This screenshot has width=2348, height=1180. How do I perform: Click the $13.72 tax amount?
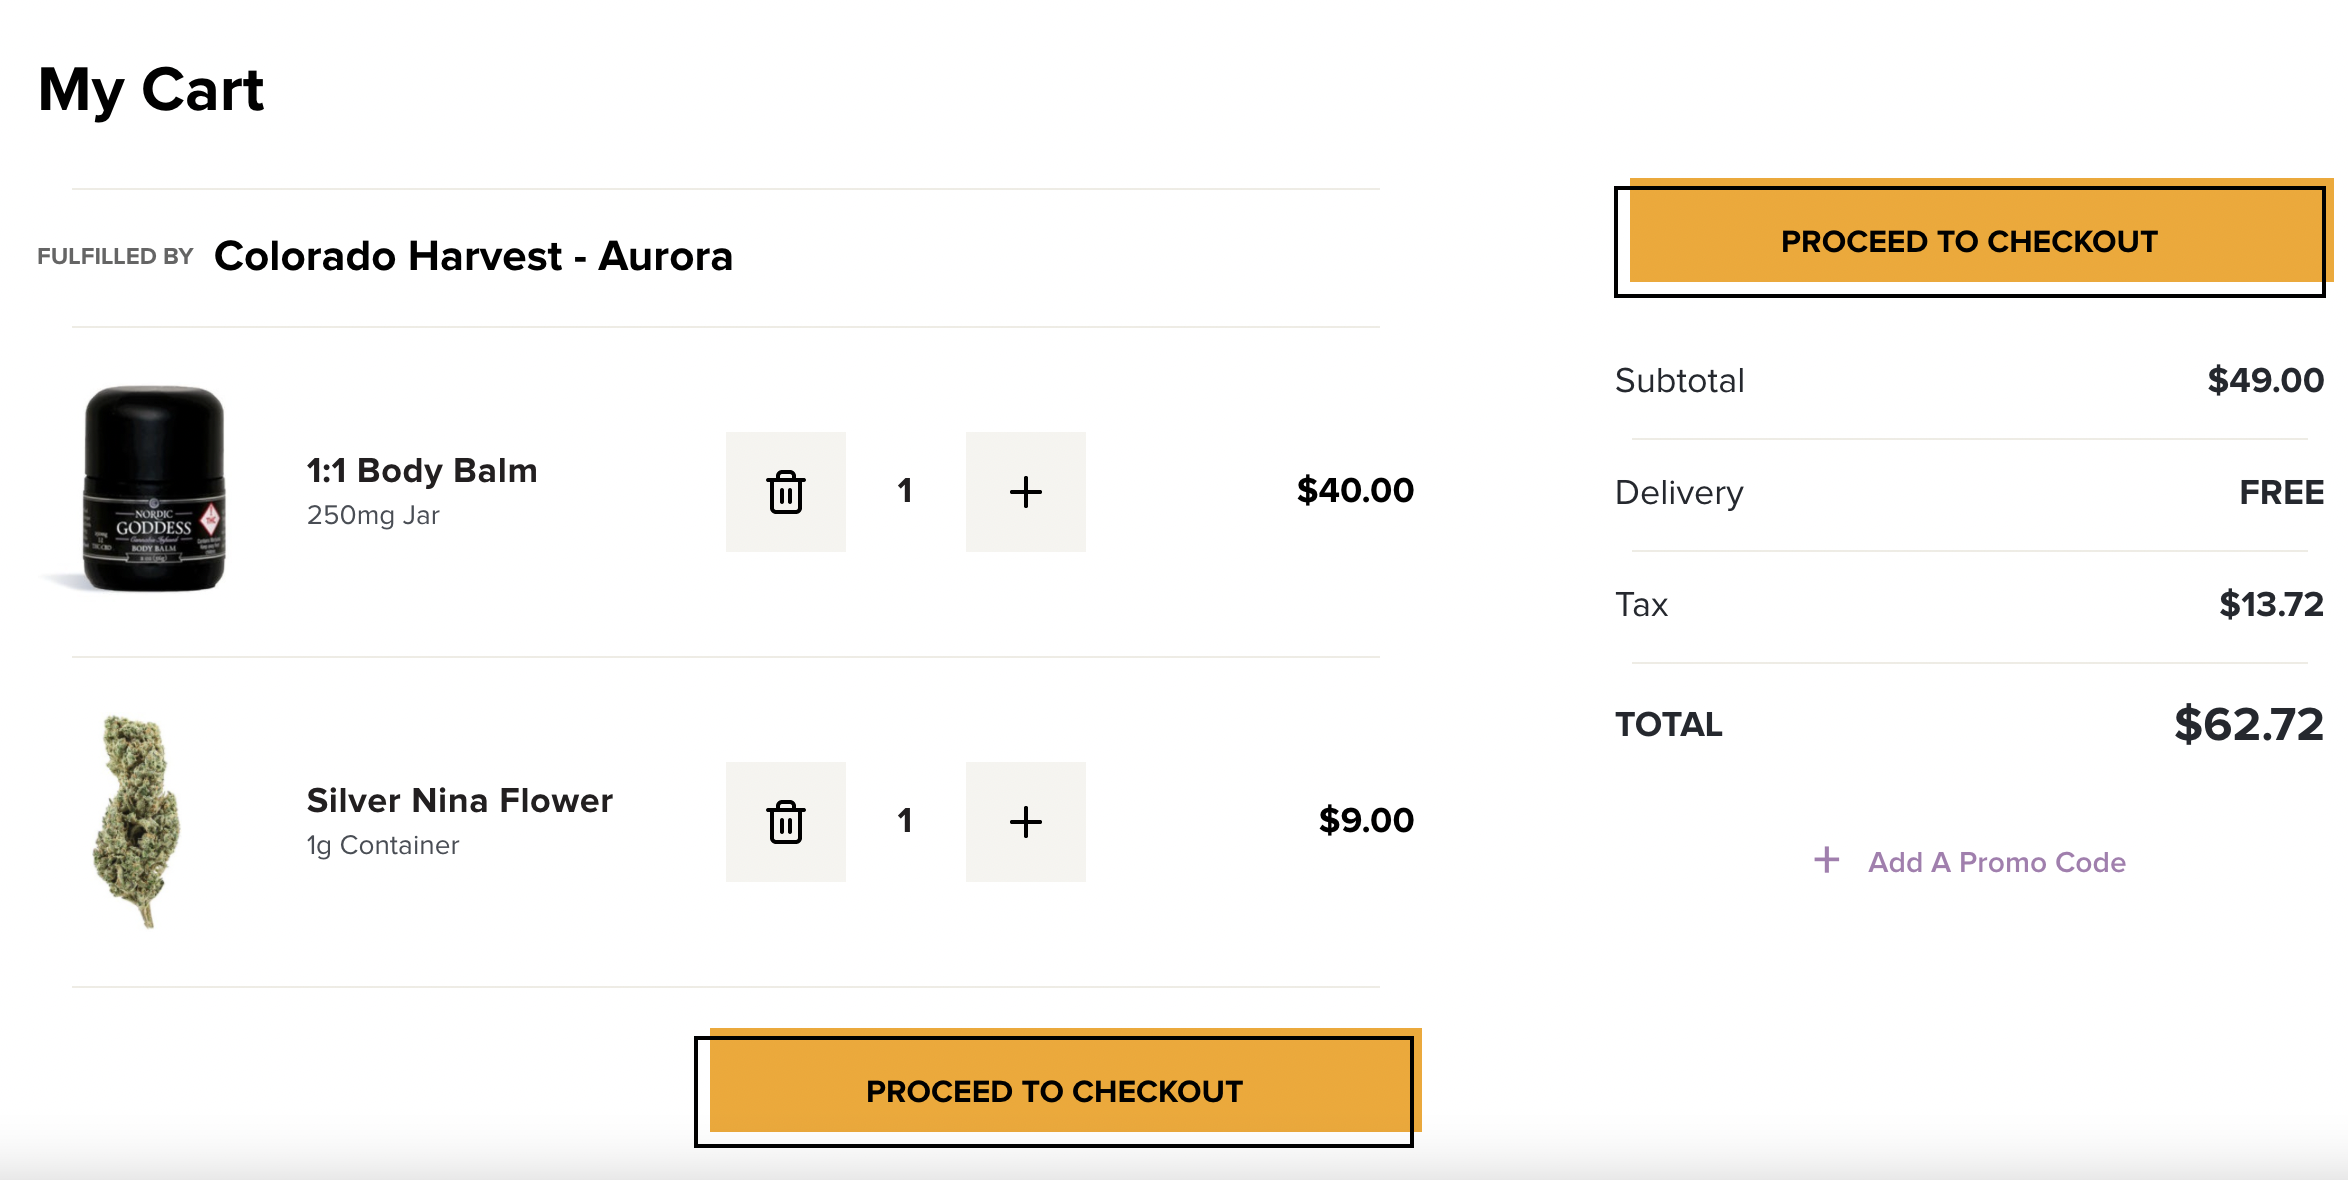[2270, 604]
